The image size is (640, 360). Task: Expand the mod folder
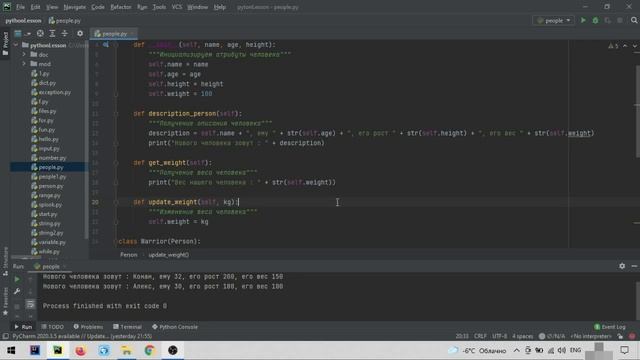point(24,64)
